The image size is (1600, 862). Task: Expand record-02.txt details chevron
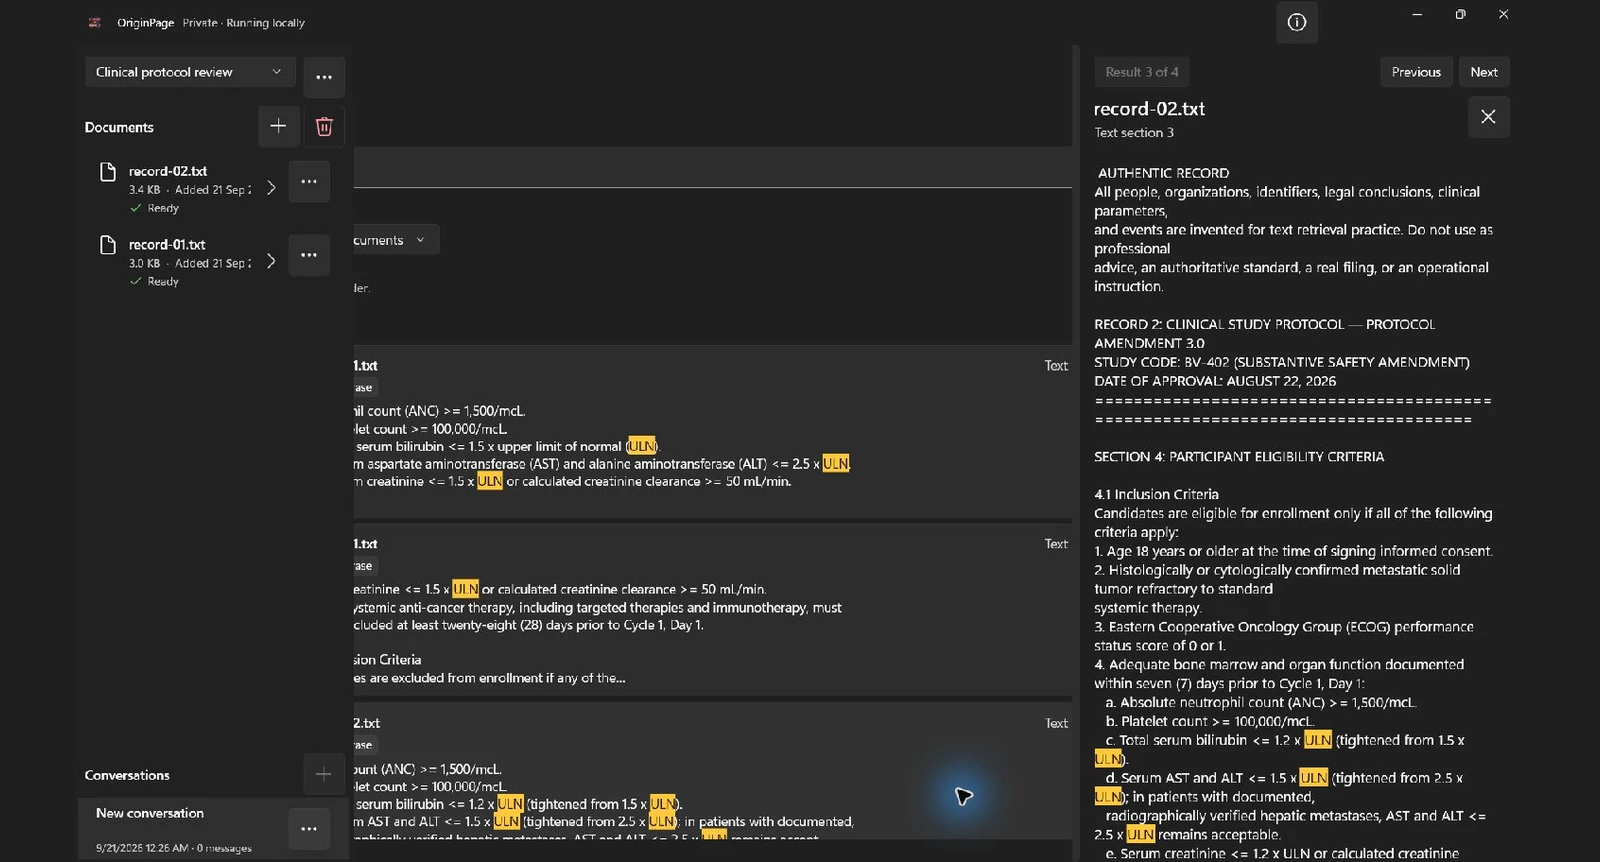[271, 188]
